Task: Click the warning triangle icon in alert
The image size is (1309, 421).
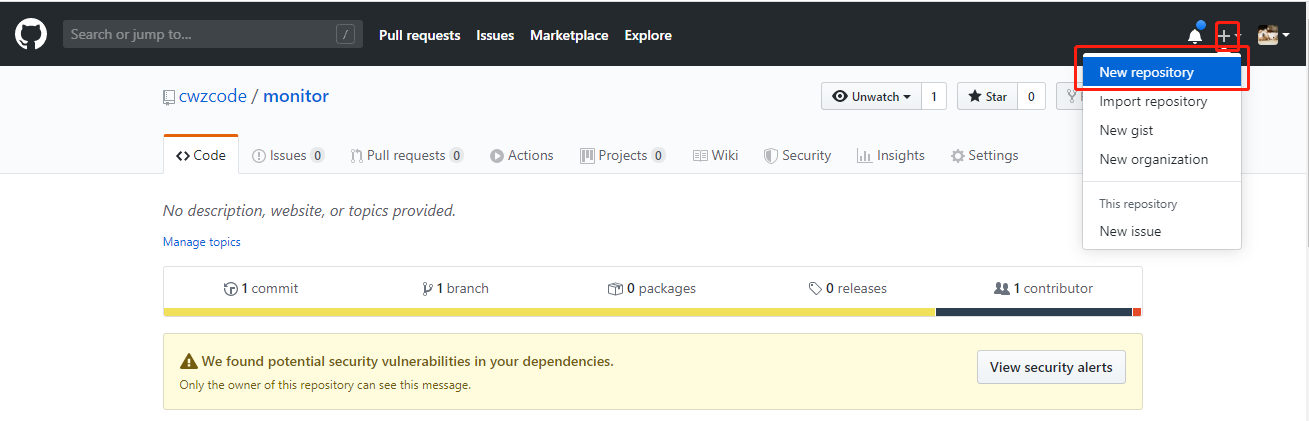Action: 188,361
